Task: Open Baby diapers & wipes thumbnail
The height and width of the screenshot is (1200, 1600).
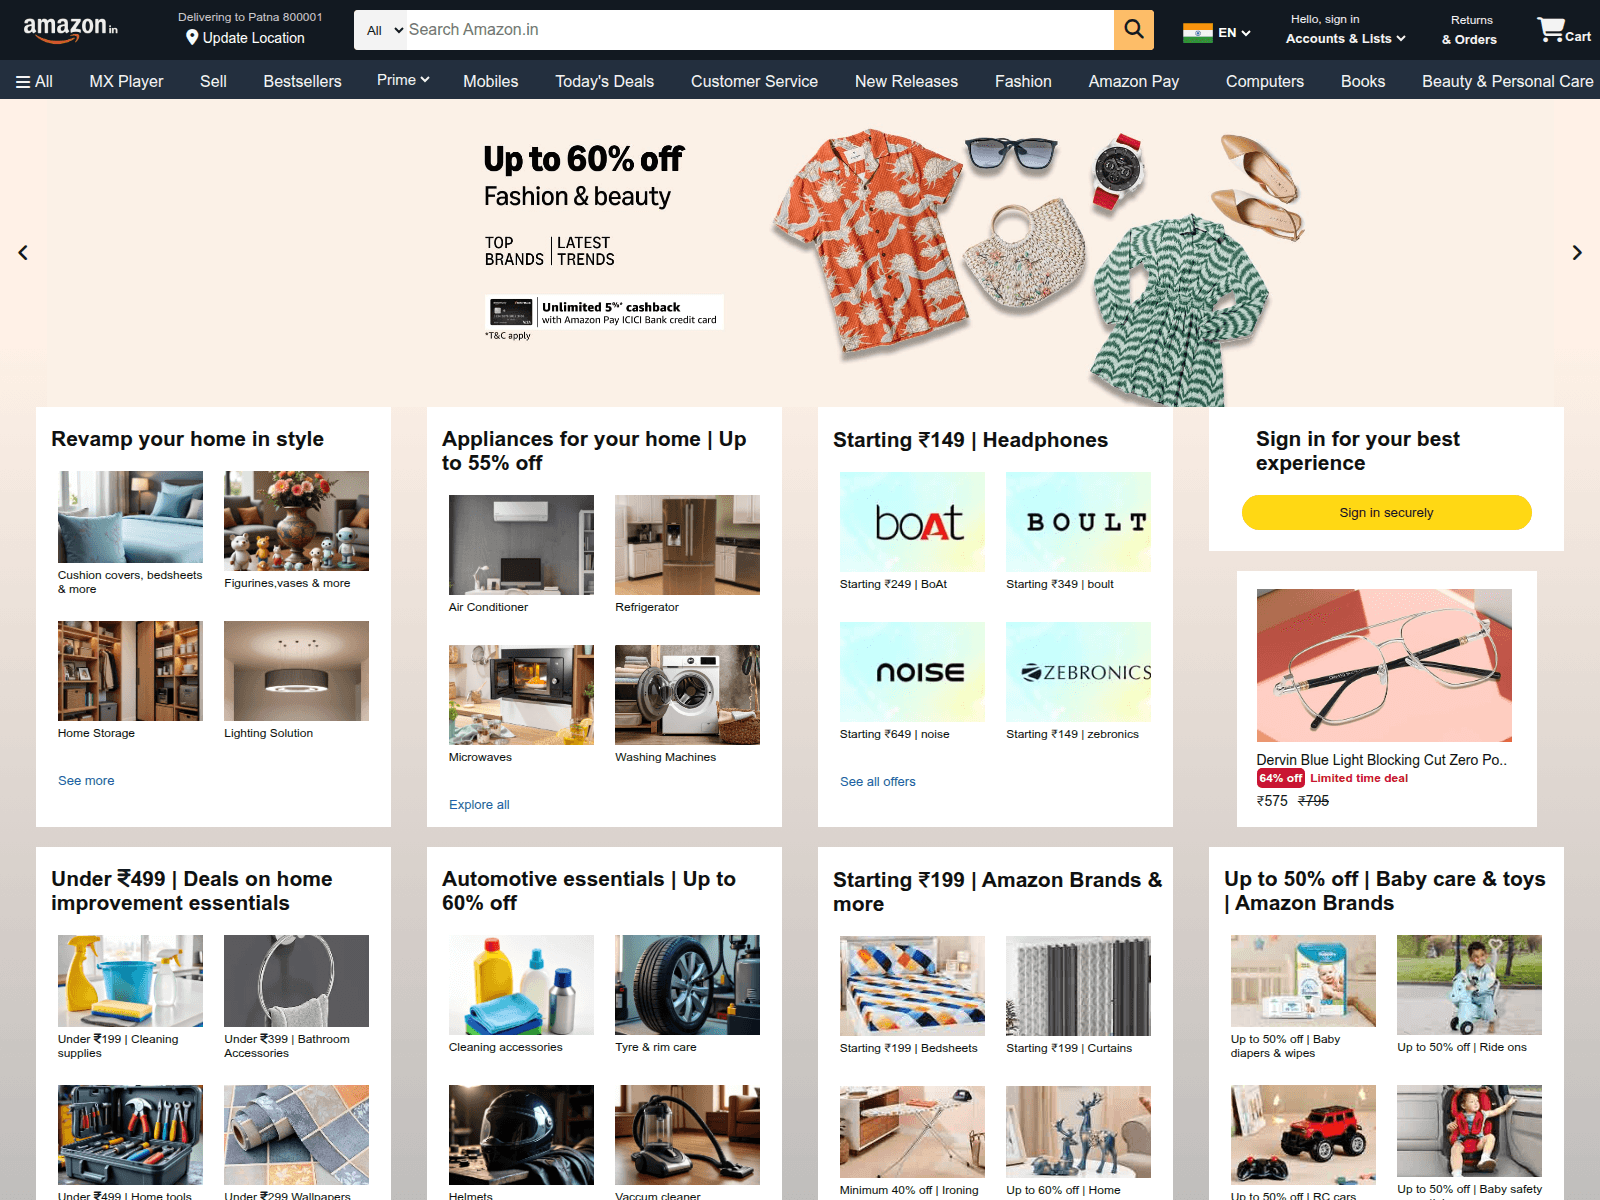Action: click(x=1303, y=981)
